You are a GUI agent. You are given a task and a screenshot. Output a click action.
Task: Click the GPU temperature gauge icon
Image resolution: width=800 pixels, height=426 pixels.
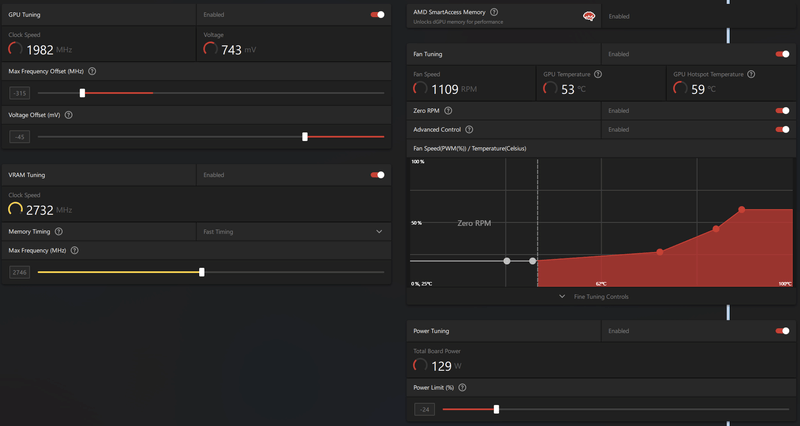tap(550, 88)
